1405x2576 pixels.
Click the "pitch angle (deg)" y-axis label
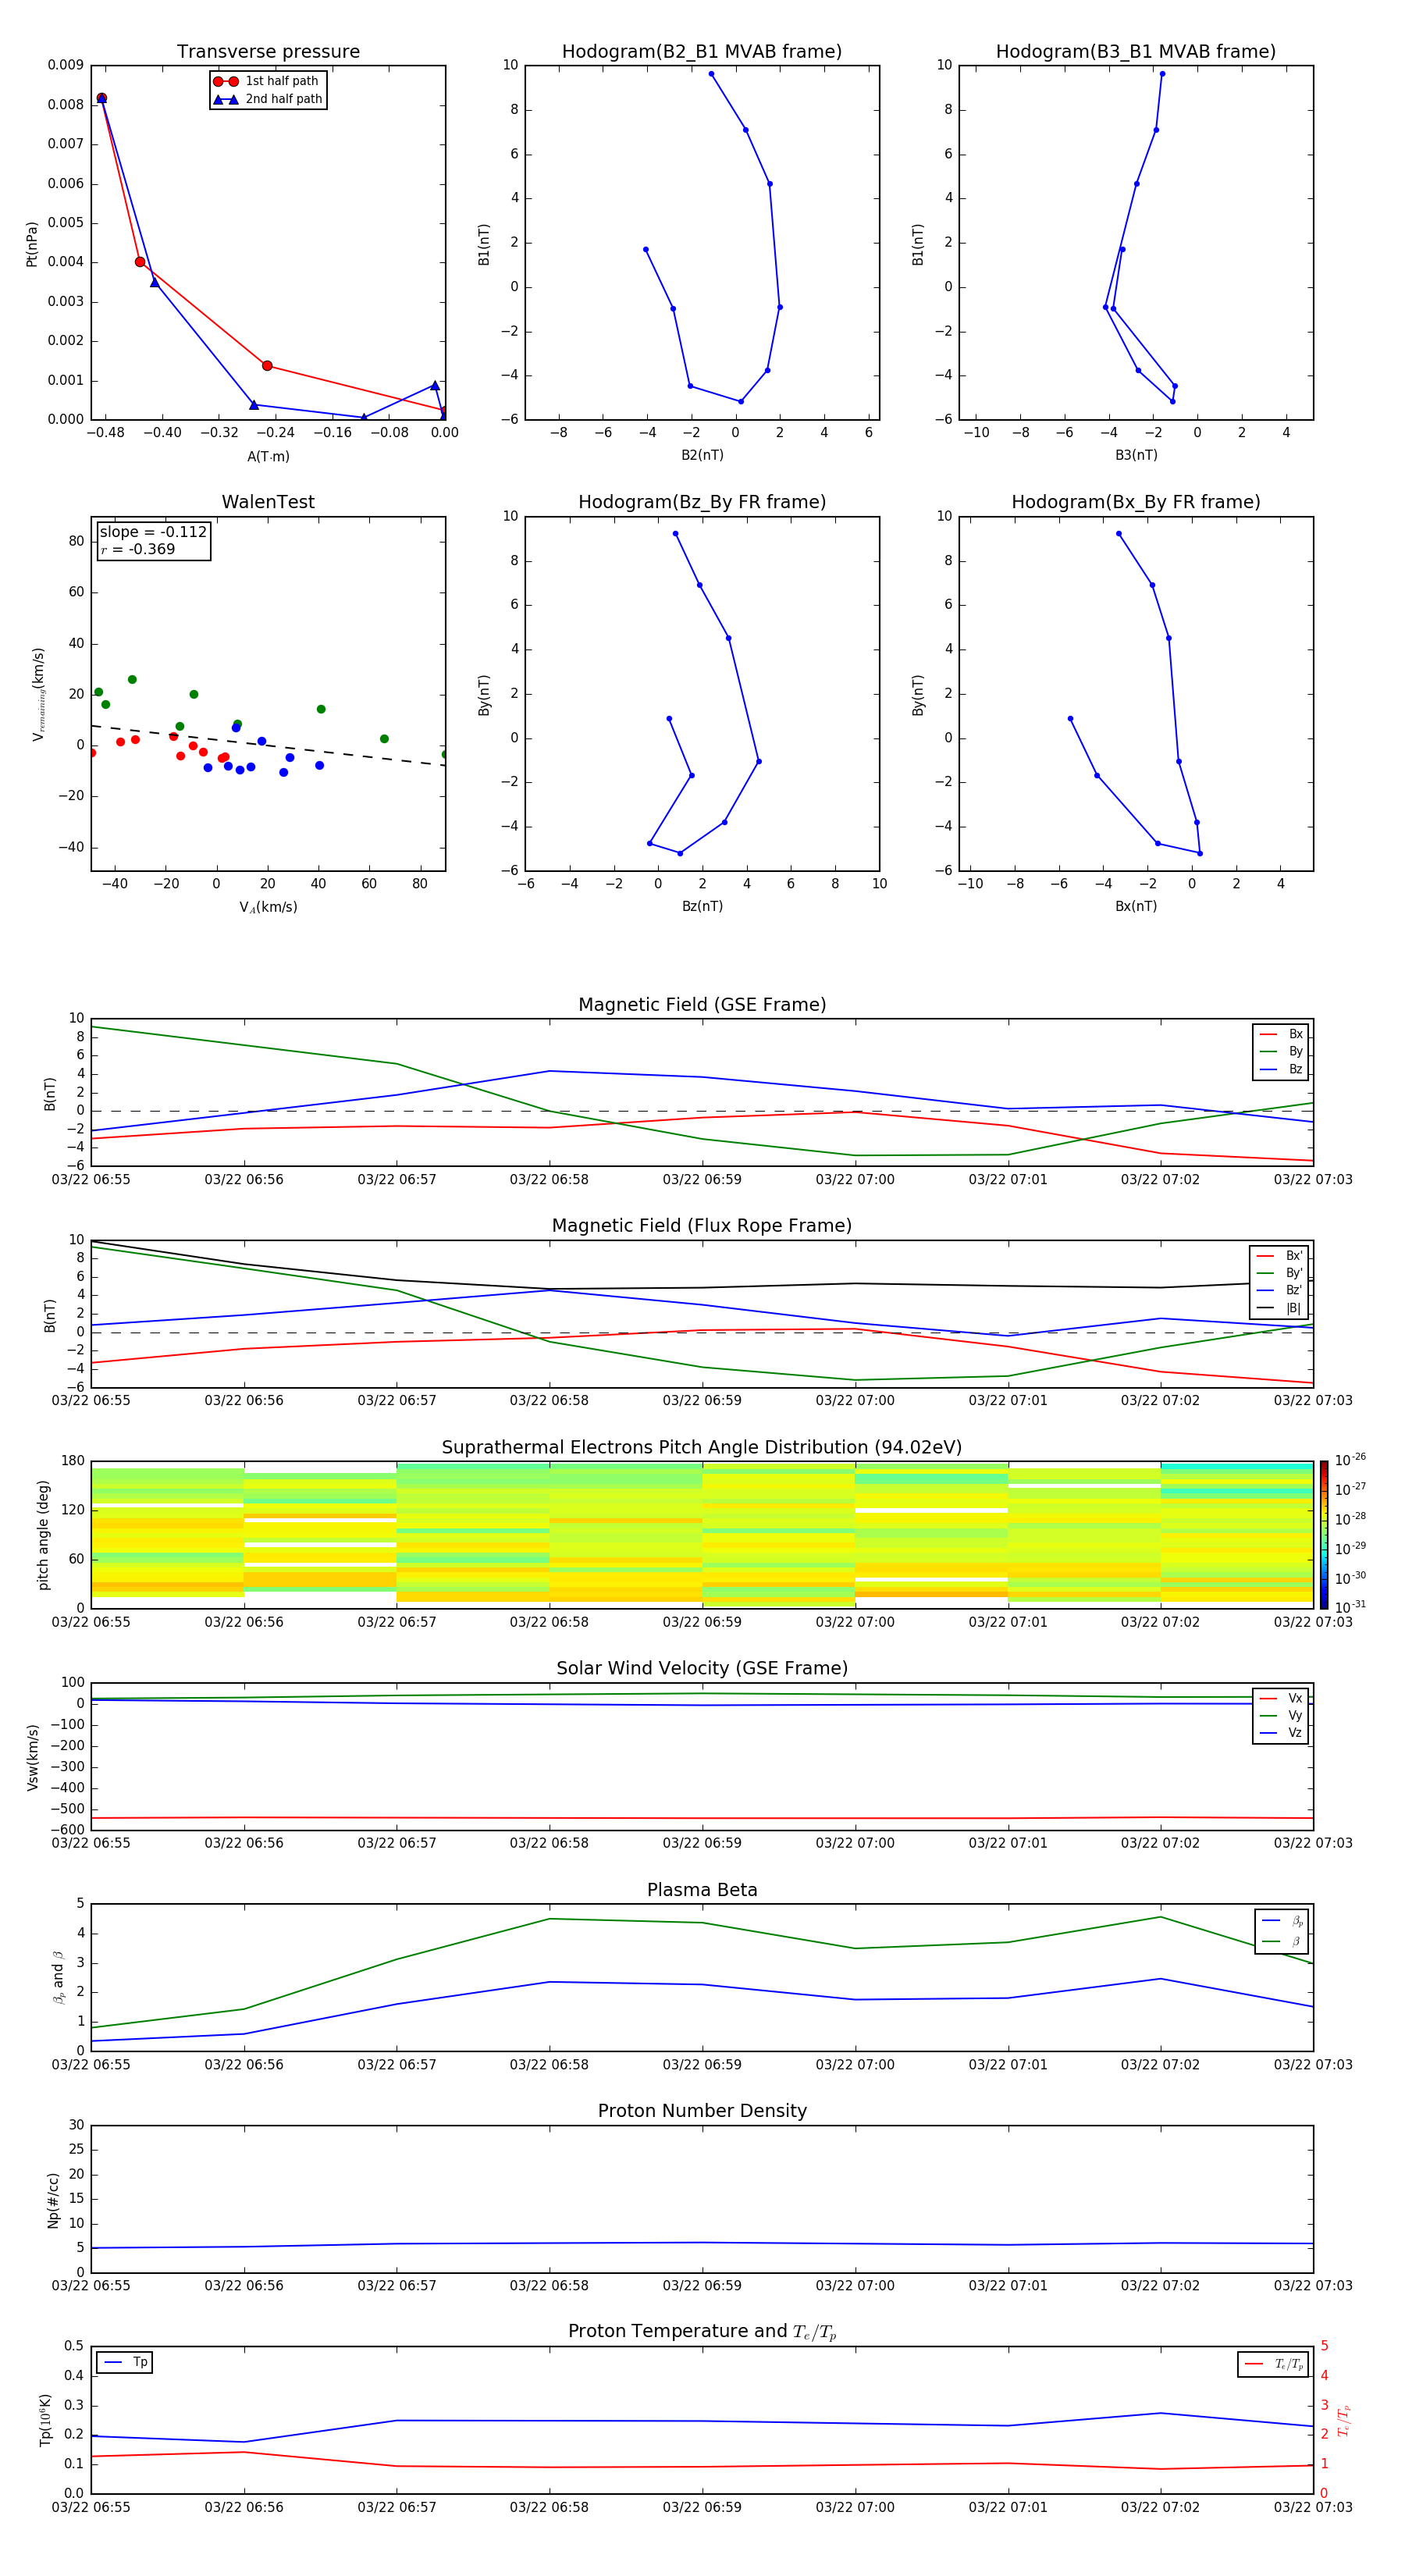point(43,1535)
